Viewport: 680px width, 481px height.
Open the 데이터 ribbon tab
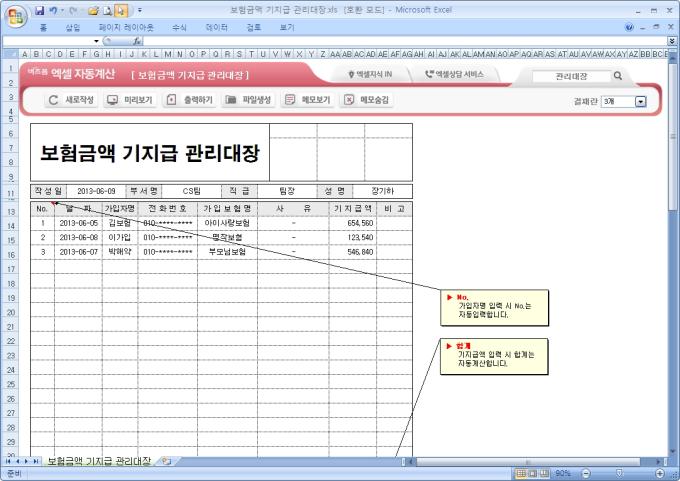[x=216, y=27]
